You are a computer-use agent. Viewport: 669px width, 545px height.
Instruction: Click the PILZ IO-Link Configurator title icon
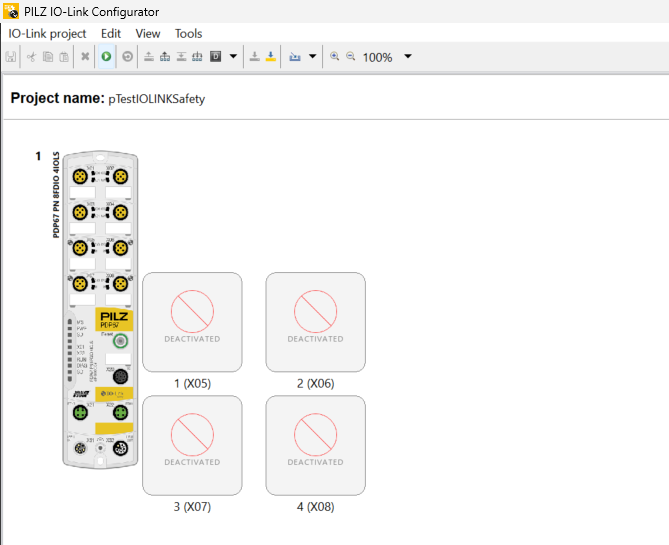tap(11, 11)
